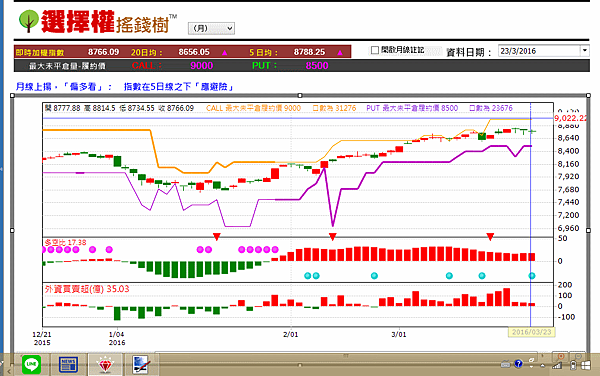Open the LINE app on the taskbar
The image size is (600, 376).
[31, 365]
